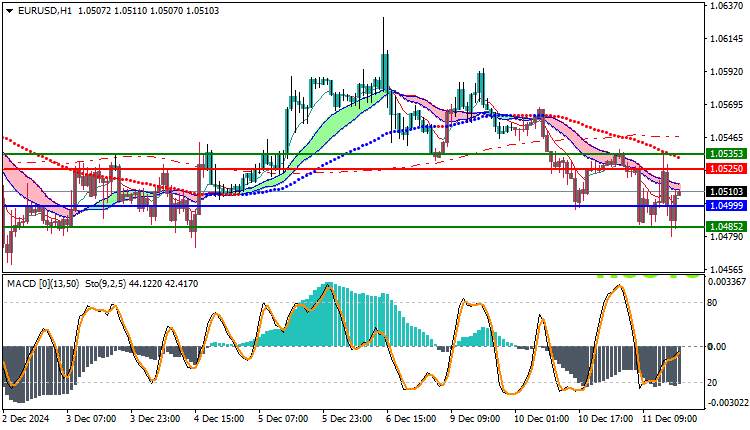Click the blue 1.04999 price level label
750x430 pixels.
[727, 206]
